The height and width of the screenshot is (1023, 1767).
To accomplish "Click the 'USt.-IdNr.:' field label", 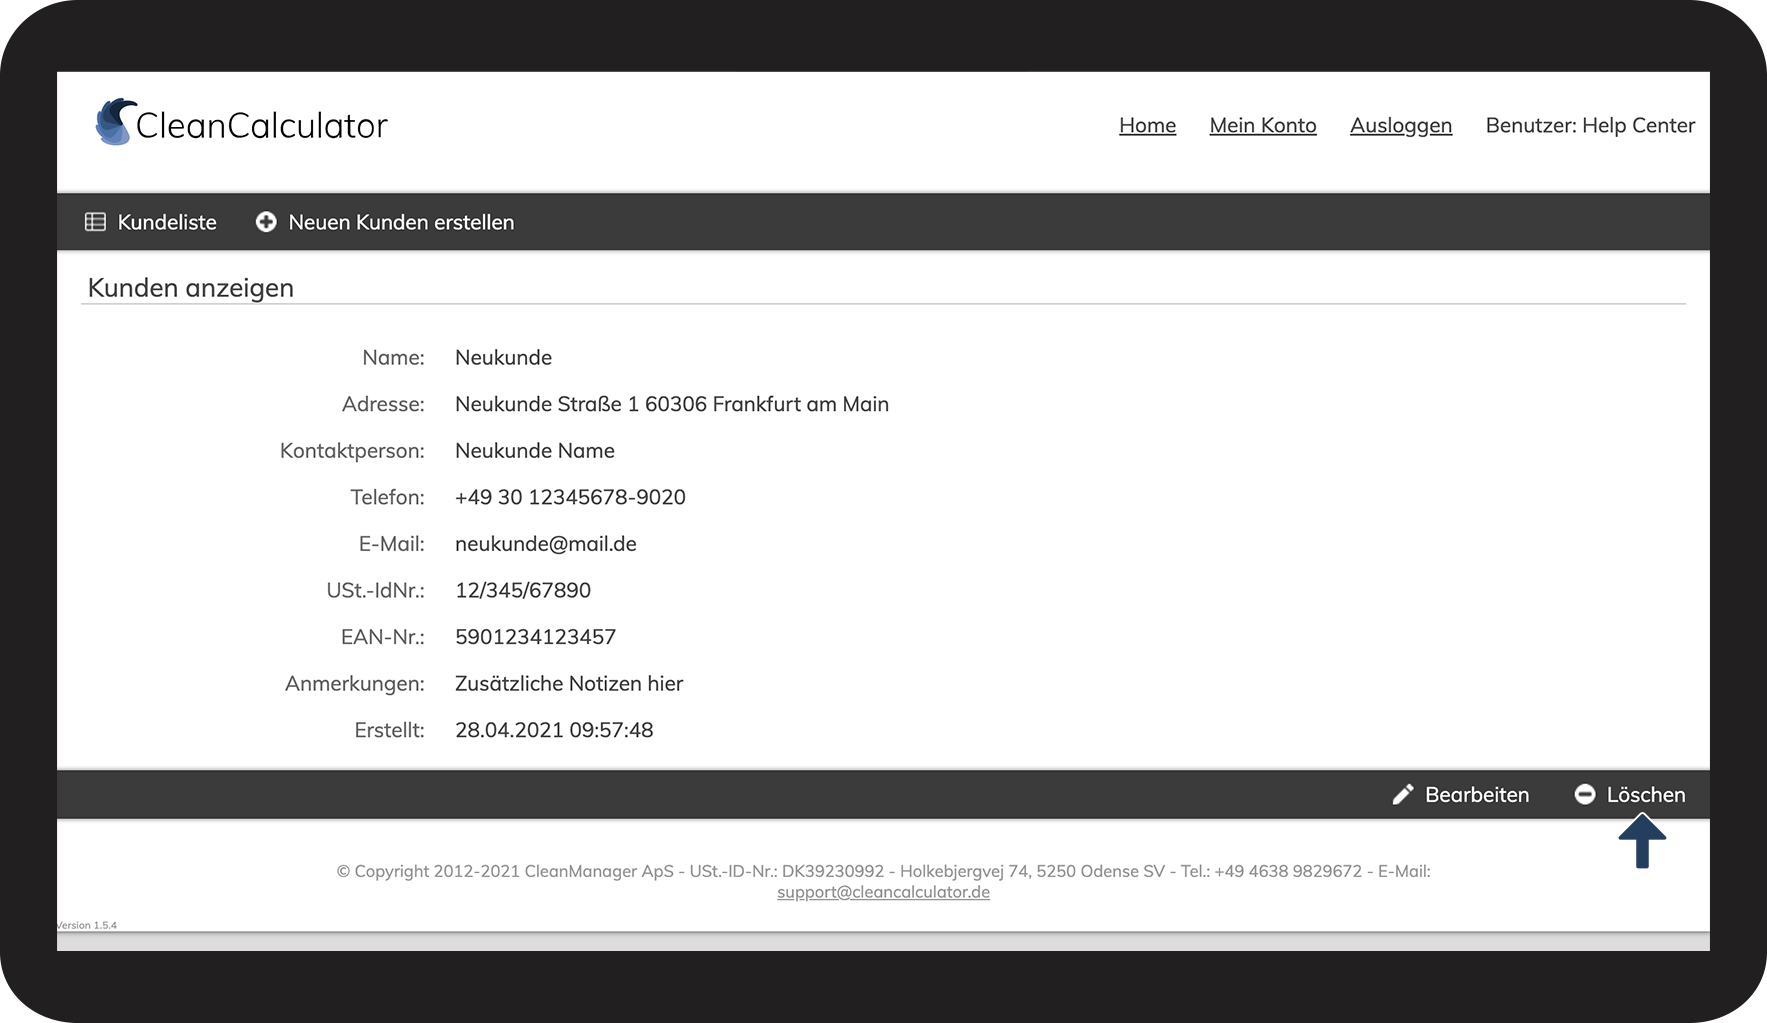I will [x=376, y=590].
